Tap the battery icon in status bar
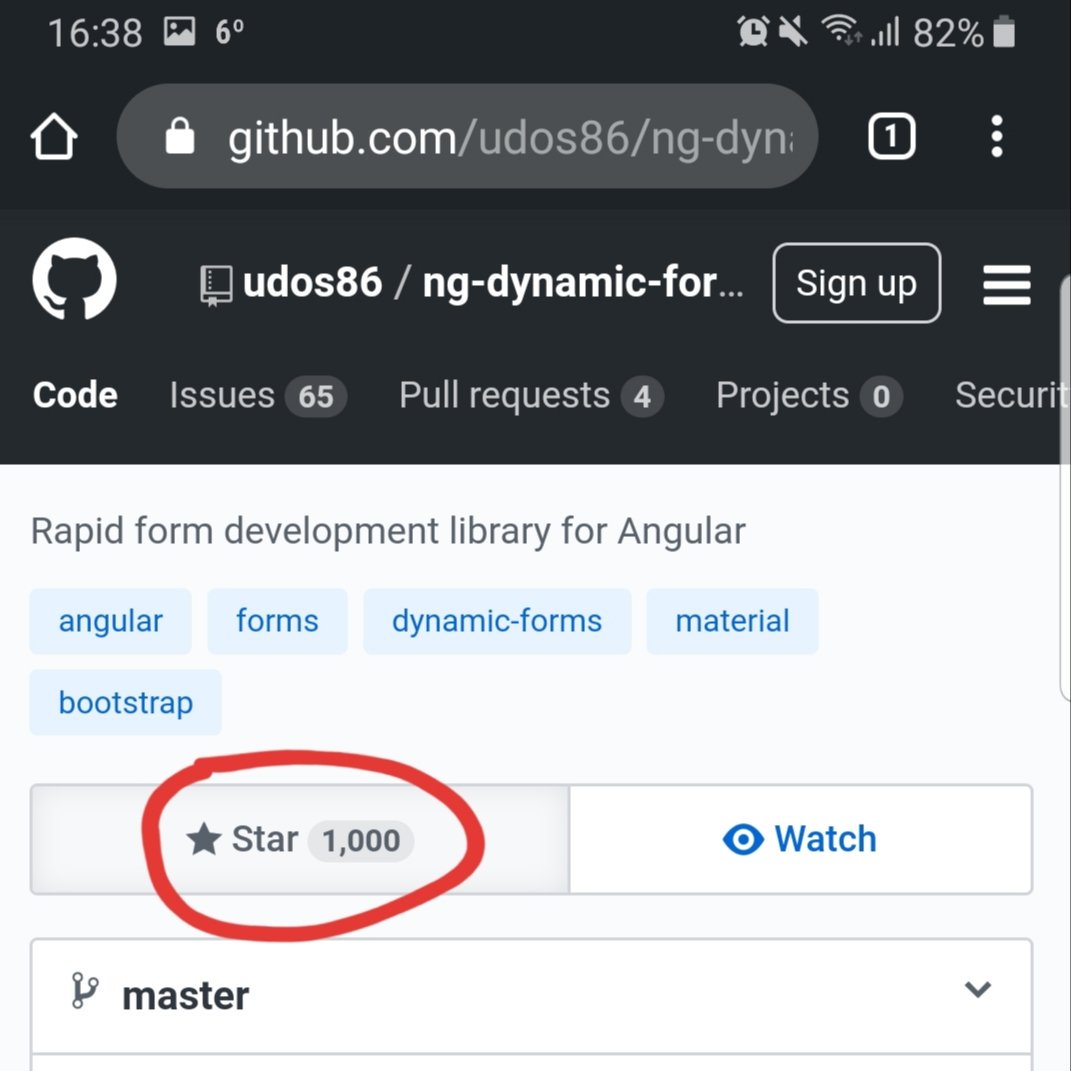The height and width of the screenshot is (1071, 1071). [x=1003, y=31]
